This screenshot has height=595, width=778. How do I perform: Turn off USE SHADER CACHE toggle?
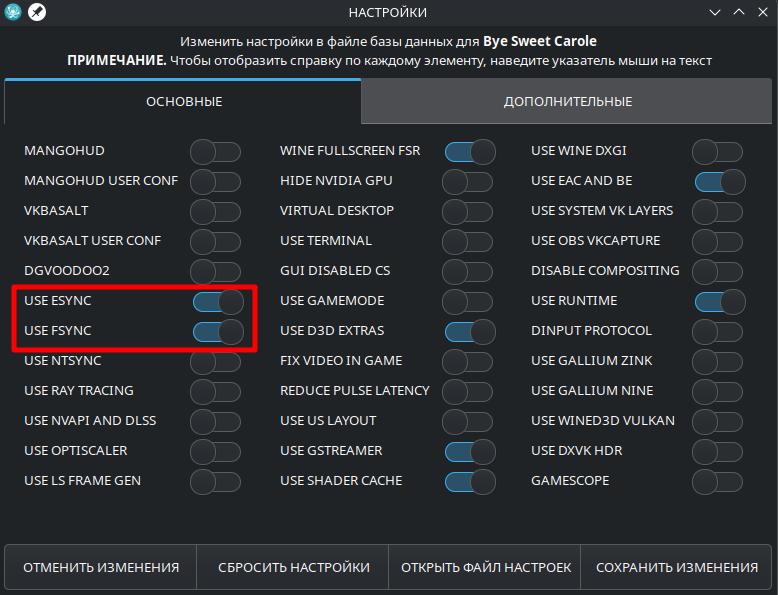point(469,481)
